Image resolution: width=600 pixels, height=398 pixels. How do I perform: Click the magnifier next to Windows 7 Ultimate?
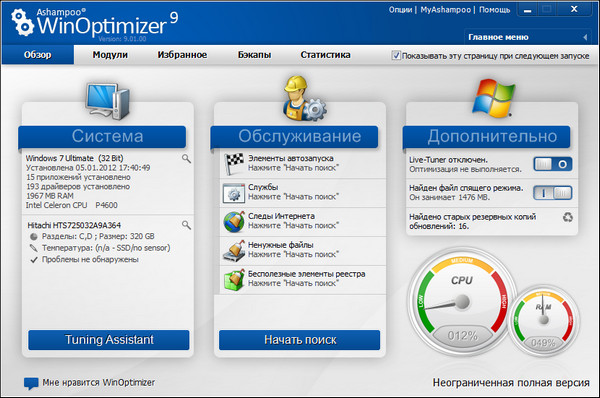(x=186, y=158)
